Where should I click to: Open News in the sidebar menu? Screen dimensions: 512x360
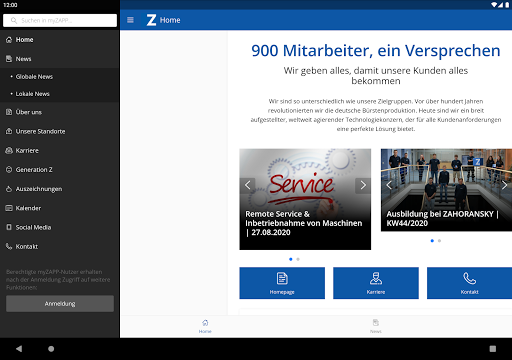coord(60,59)
